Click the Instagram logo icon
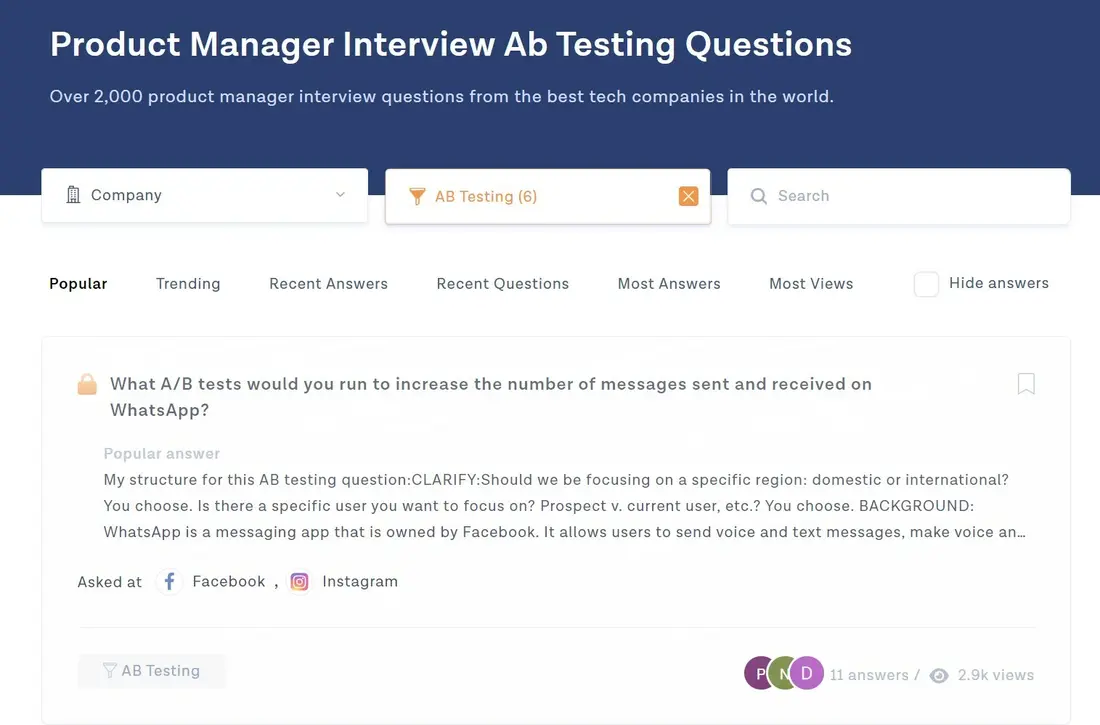The height and width of the screenshot is (725, 1100). tap(300, 582)
